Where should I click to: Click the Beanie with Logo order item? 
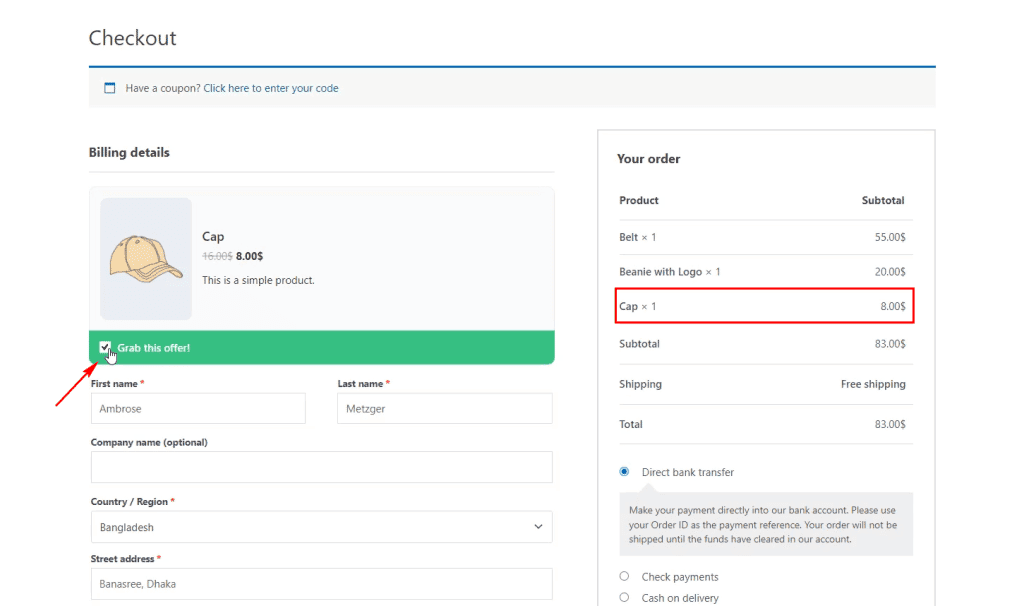[x=669, y=272]
